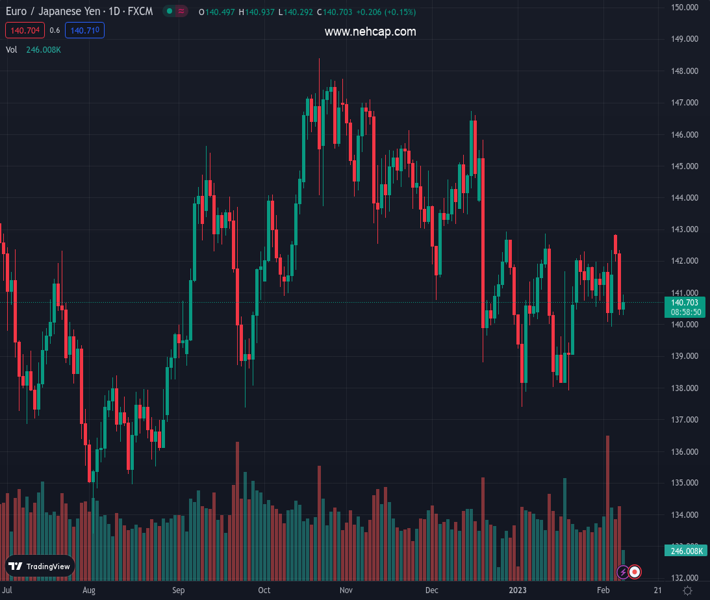This screenshot has width=710, height=600.
Task: Click the 145.000 price axis label
Action: click(685, 166)
